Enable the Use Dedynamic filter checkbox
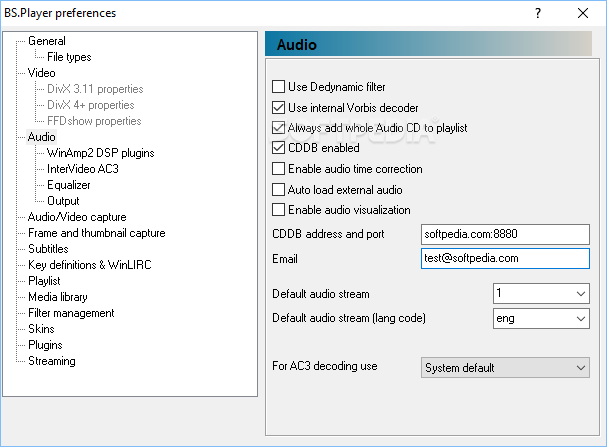This screenshot has width=607, height=447. click(278, 87)
